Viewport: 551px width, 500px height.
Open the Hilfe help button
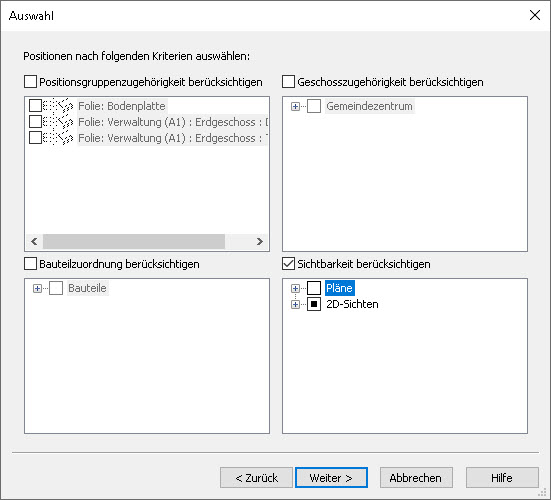pos(502,478)
